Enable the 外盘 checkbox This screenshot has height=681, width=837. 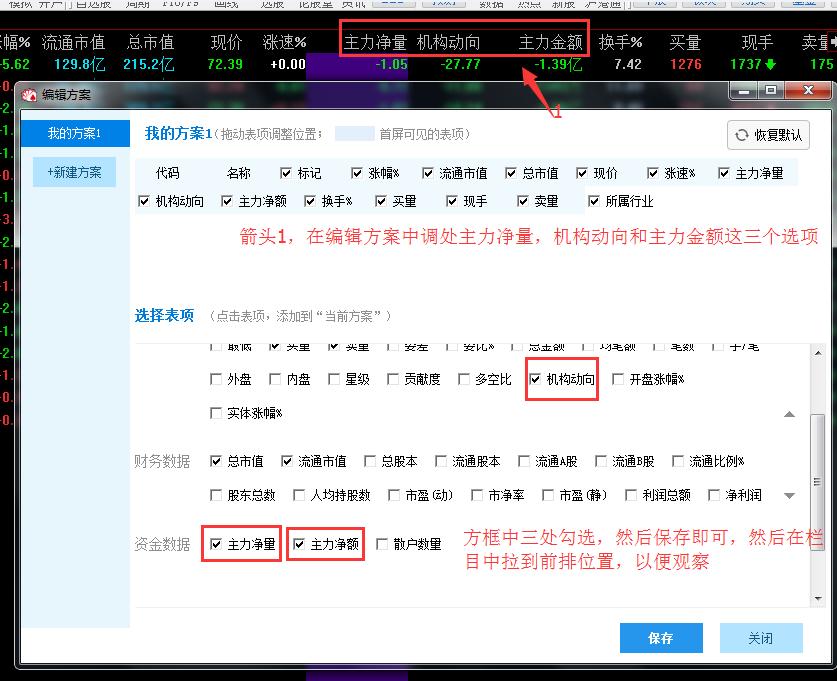click(216, 379)
